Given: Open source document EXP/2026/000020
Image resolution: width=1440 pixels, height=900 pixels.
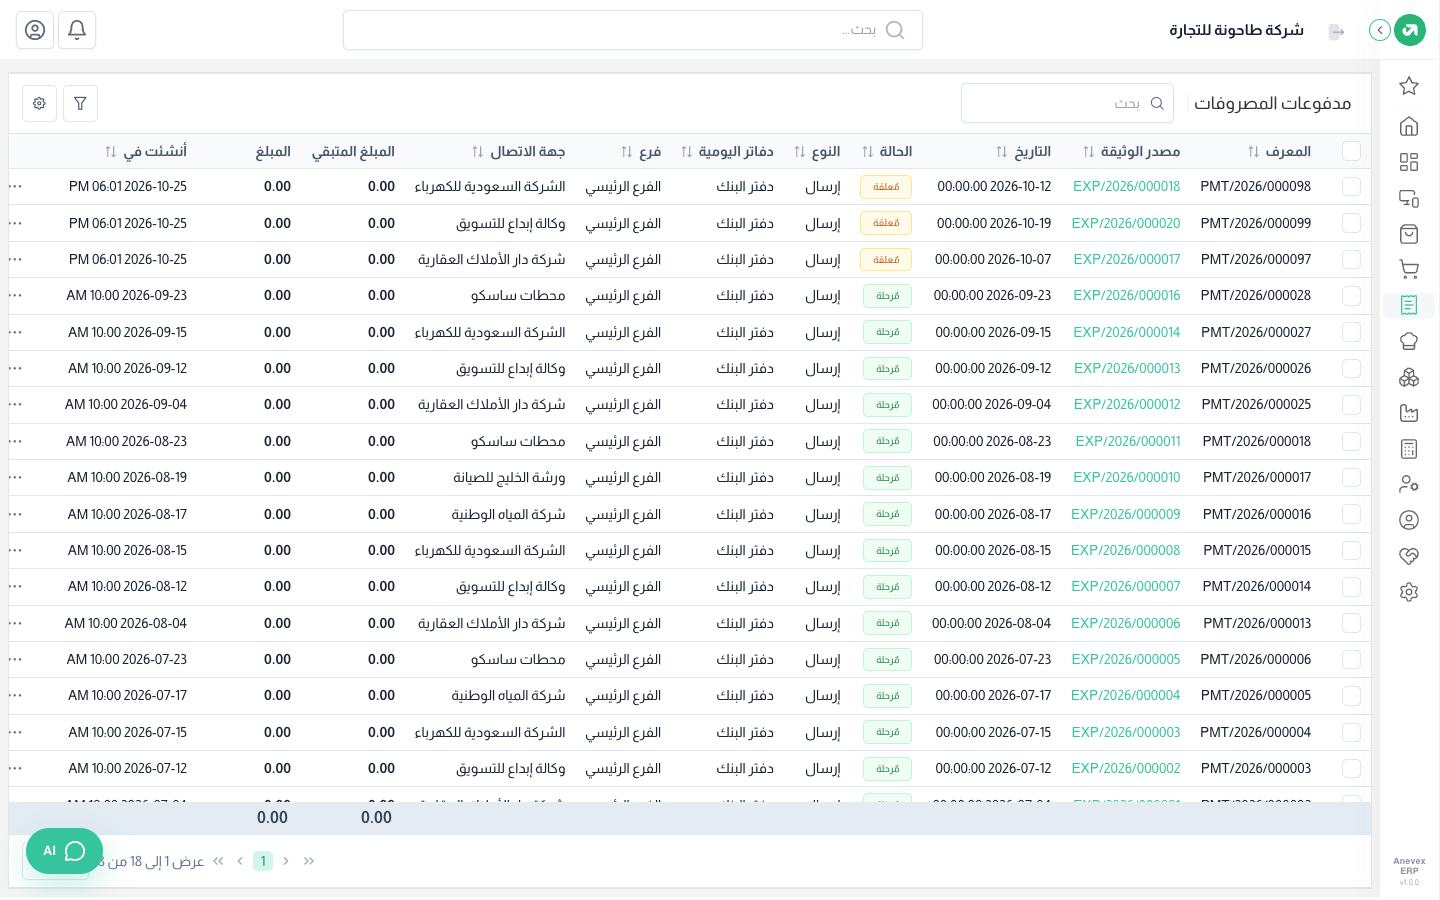Looking at the screenshot, I should click(1126, 223).
